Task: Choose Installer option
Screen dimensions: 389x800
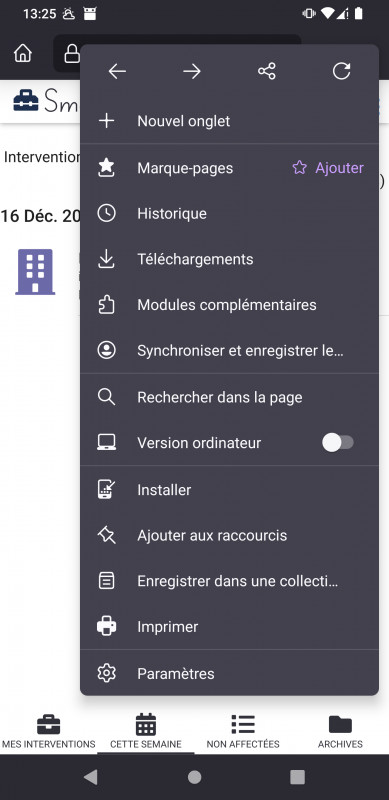Action: point(229,490)
